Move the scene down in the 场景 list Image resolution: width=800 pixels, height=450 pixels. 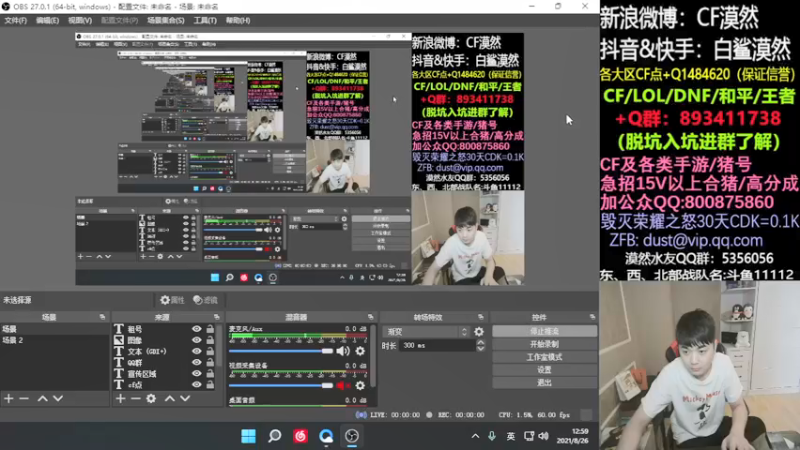coord(58,398)
